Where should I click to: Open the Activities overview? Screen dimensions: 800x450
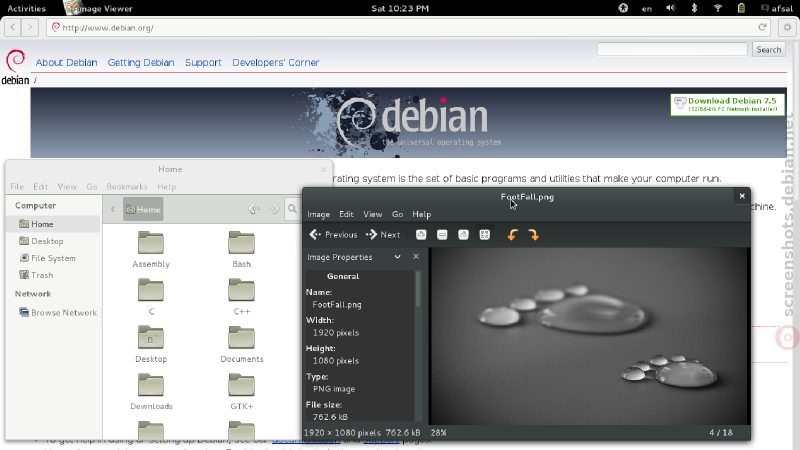(x=27, y=8)
